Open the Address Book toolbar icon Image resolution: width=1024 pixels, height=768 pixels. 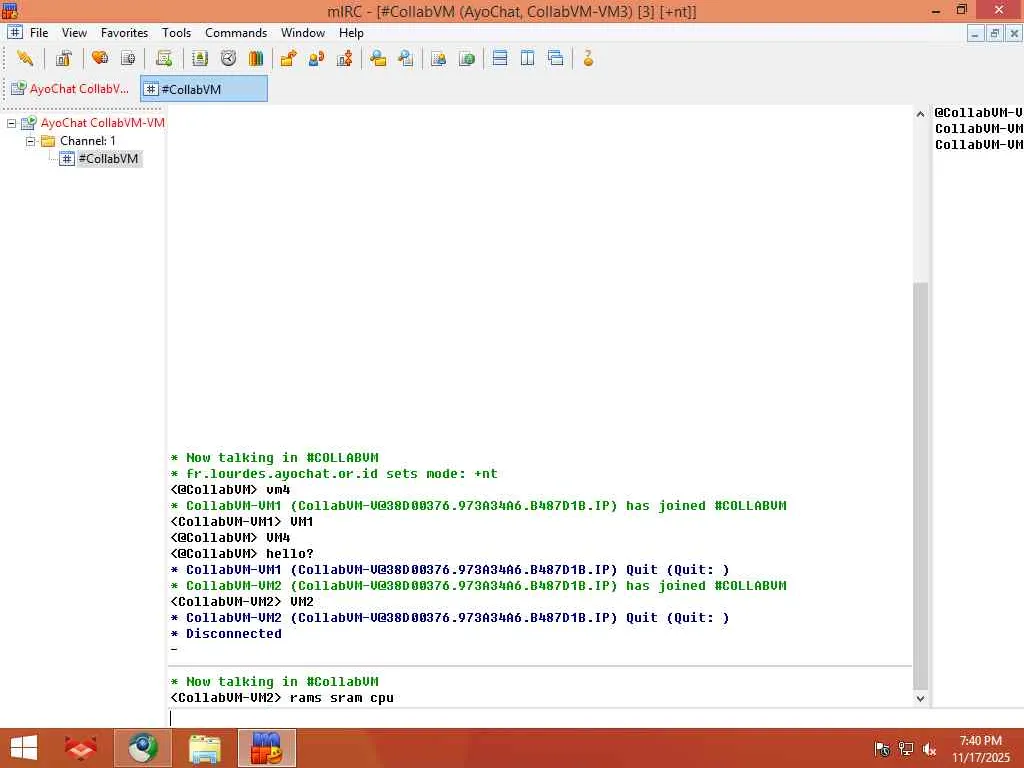coord(200,59)
